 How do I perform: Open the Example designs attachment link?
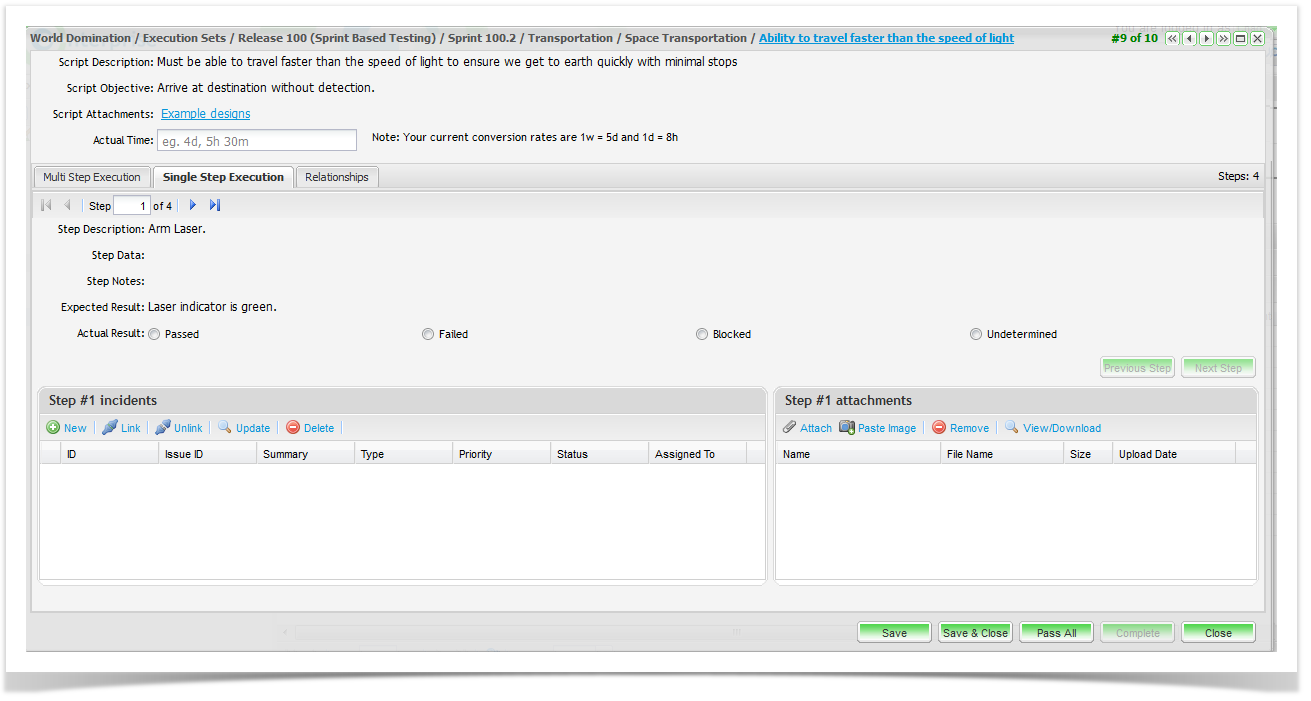pos(205,114)
